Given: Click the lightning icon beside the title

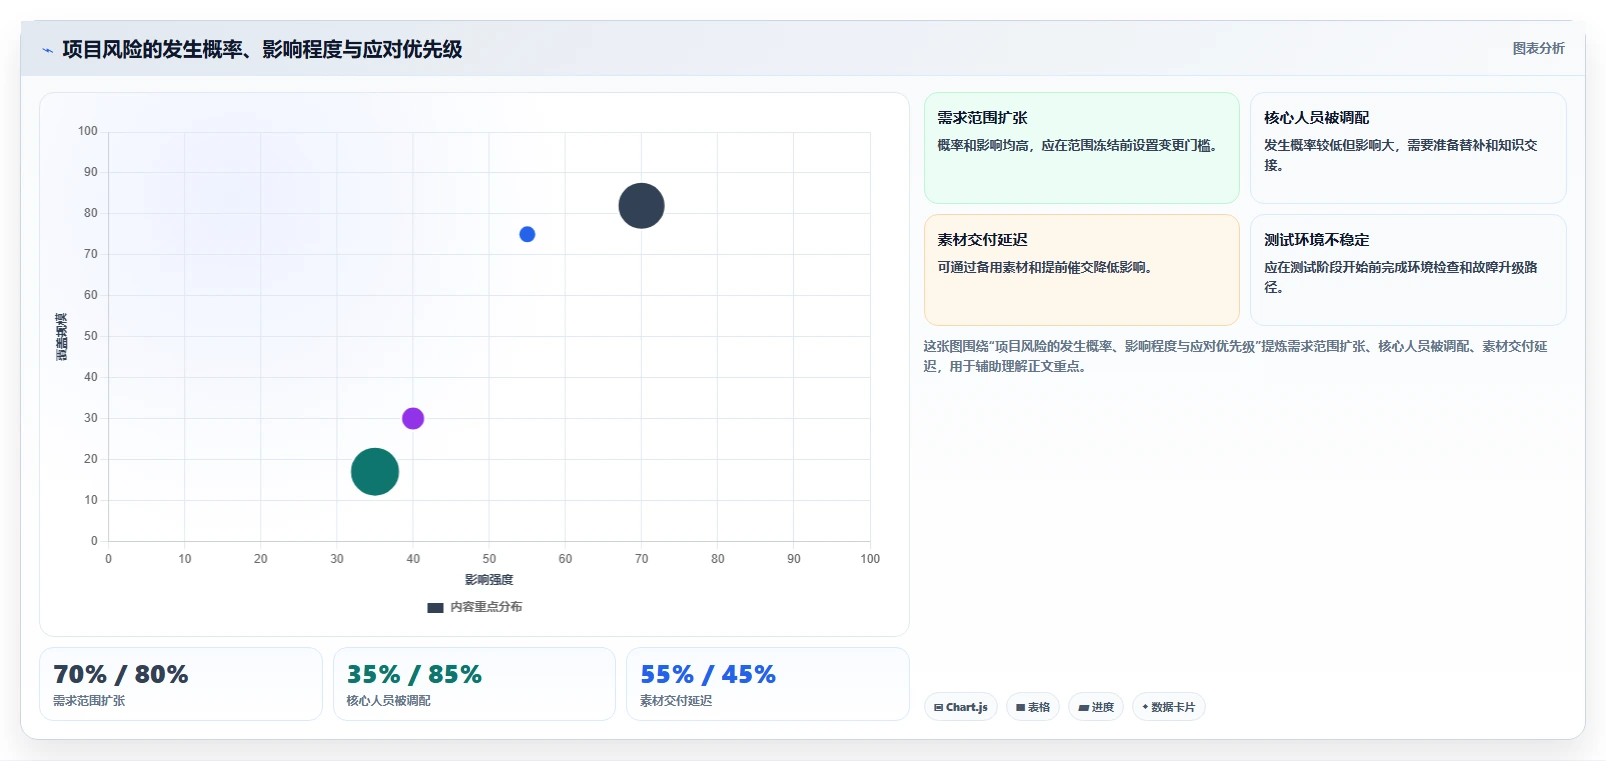Looking at the screenshot, I should coord(47,50).
